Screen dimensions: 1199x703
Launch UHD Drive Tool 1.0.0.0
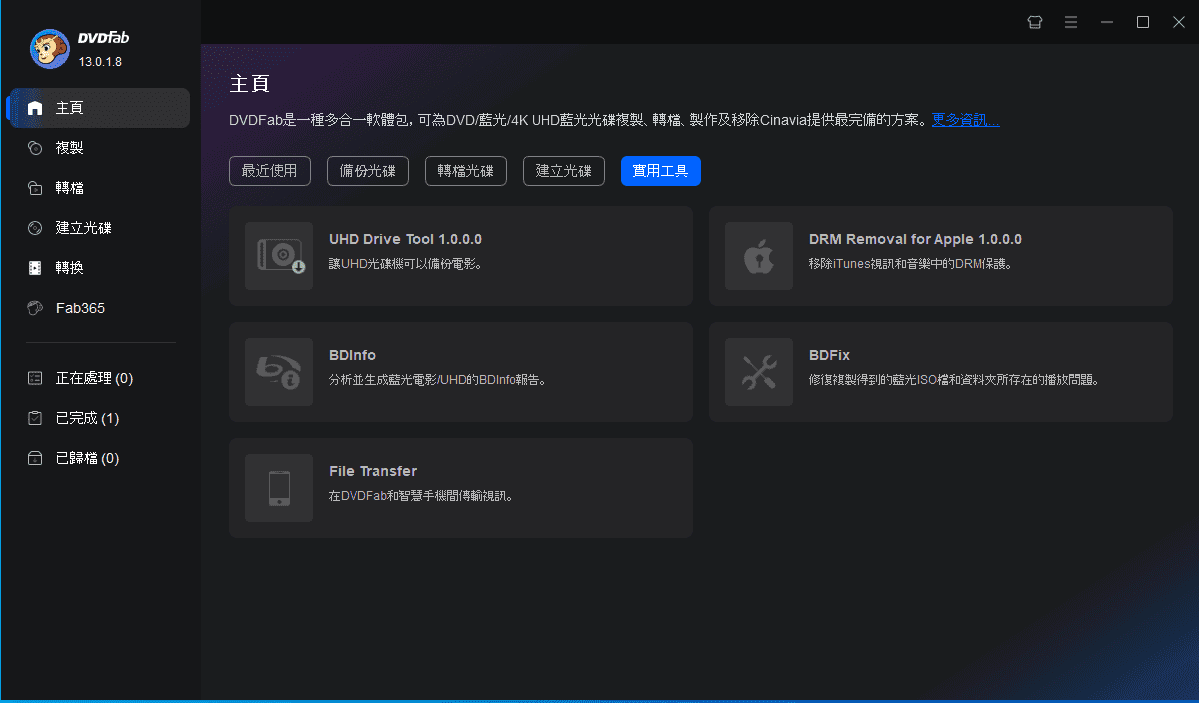(405, 239)
